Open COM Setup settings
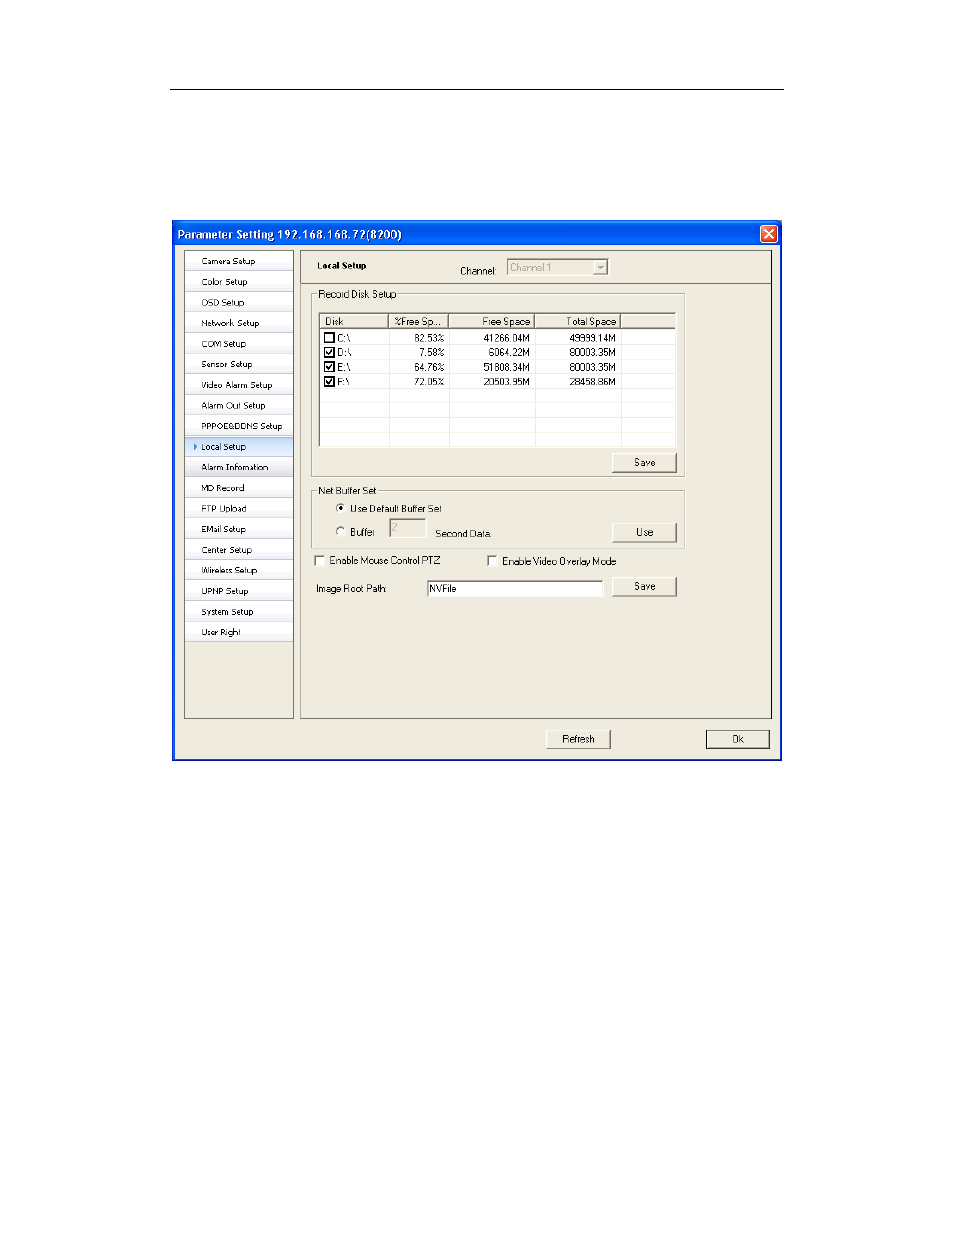 coord(239,344)
